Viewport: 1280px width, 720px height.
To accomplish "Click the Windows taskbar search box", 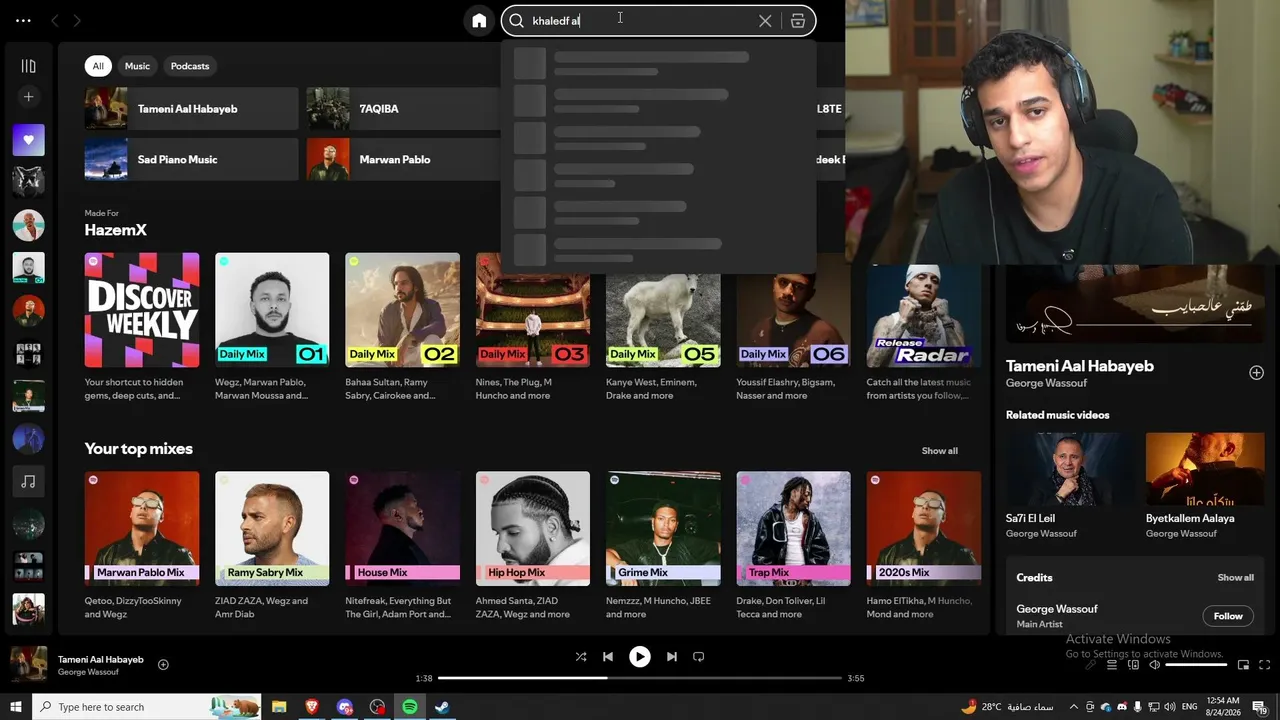I will (x=147, y=707).
